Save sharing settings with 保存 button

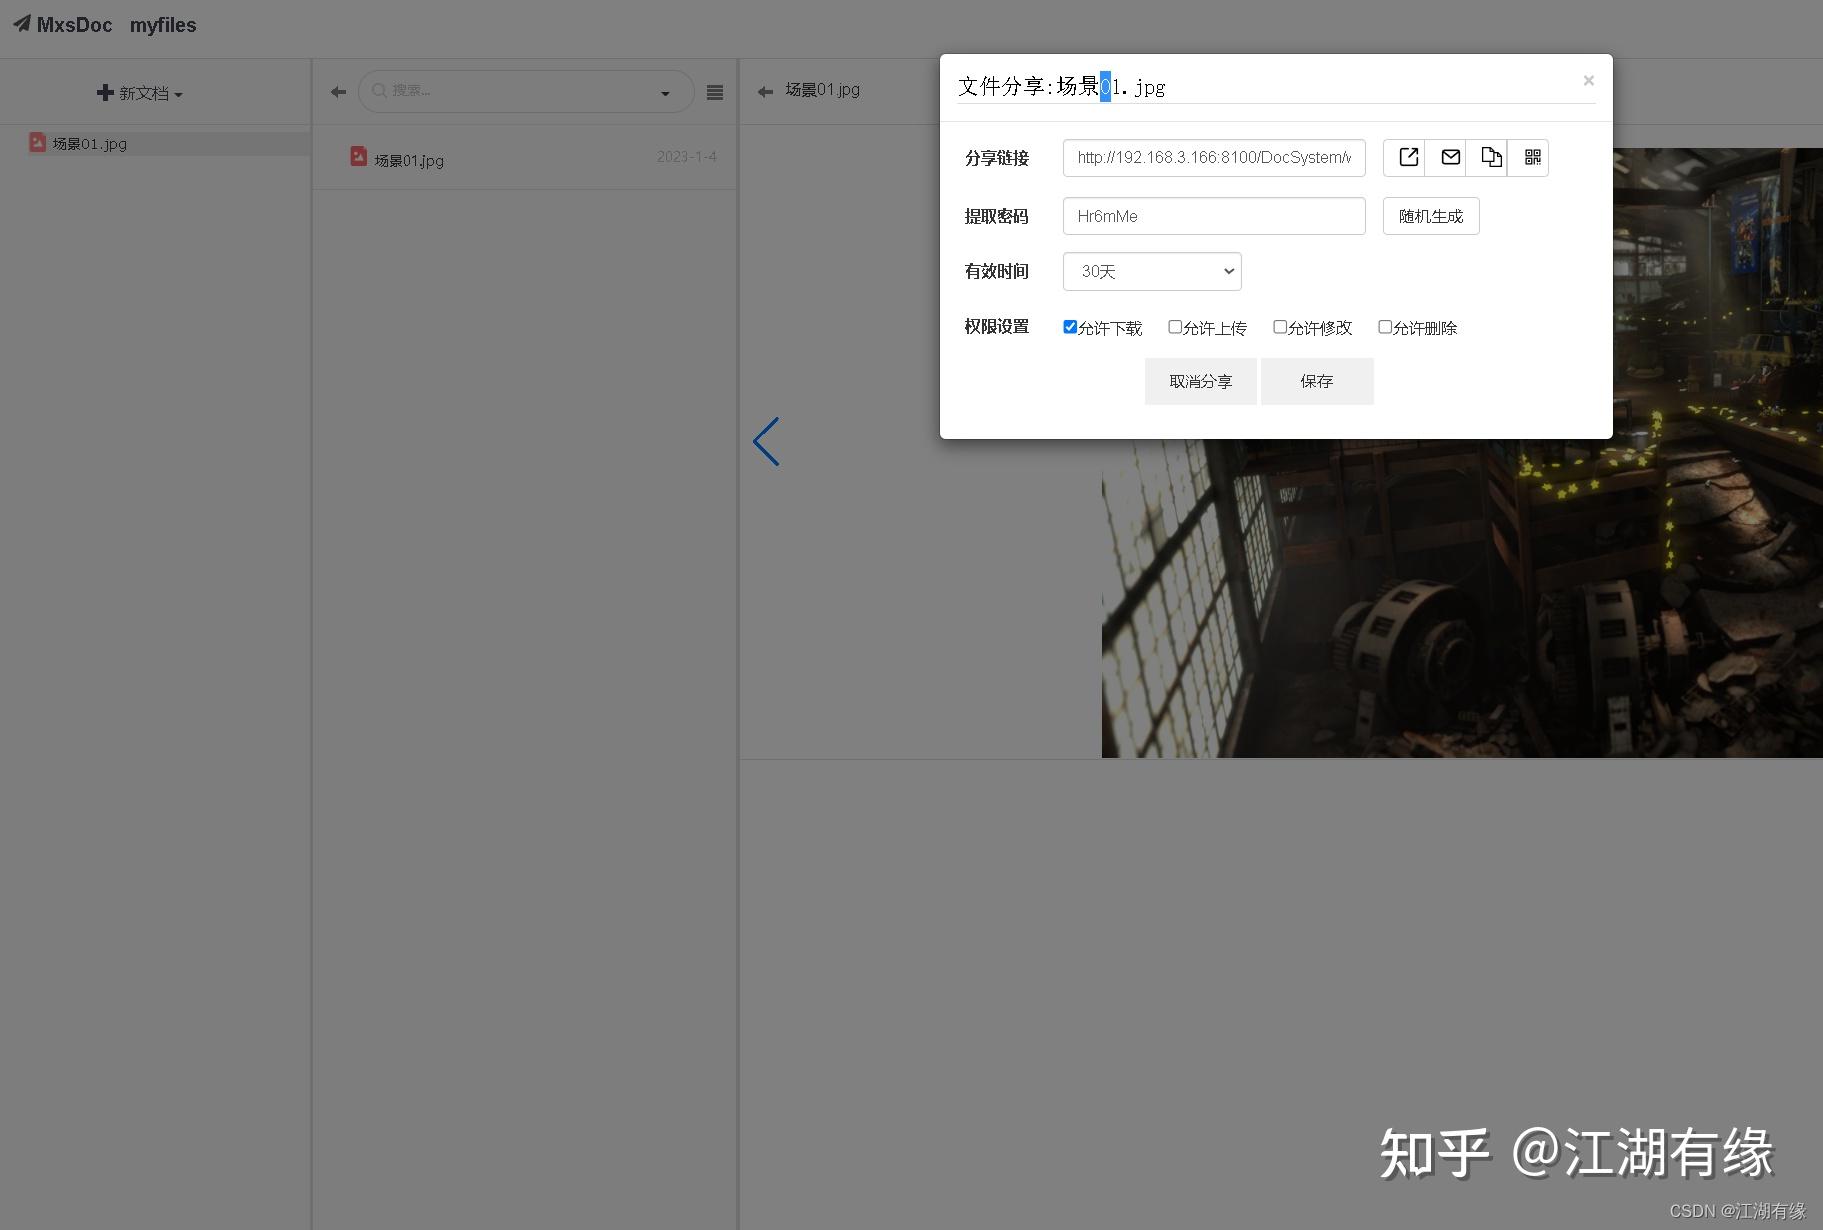[x=1316, y=381]
